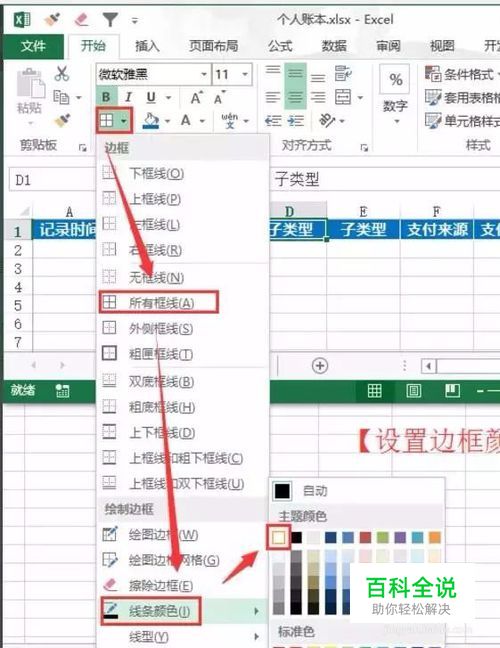Switch to the 公式 ribbon tab
Screen dimensions: 500x648
(280, 46)
